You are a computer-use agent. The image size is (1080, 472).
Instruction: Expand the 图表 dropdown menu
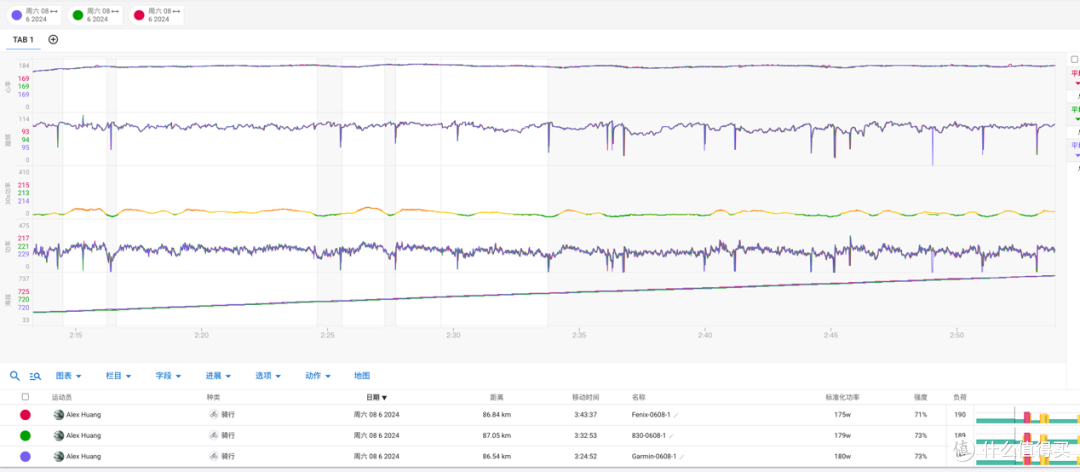(69, 376)
